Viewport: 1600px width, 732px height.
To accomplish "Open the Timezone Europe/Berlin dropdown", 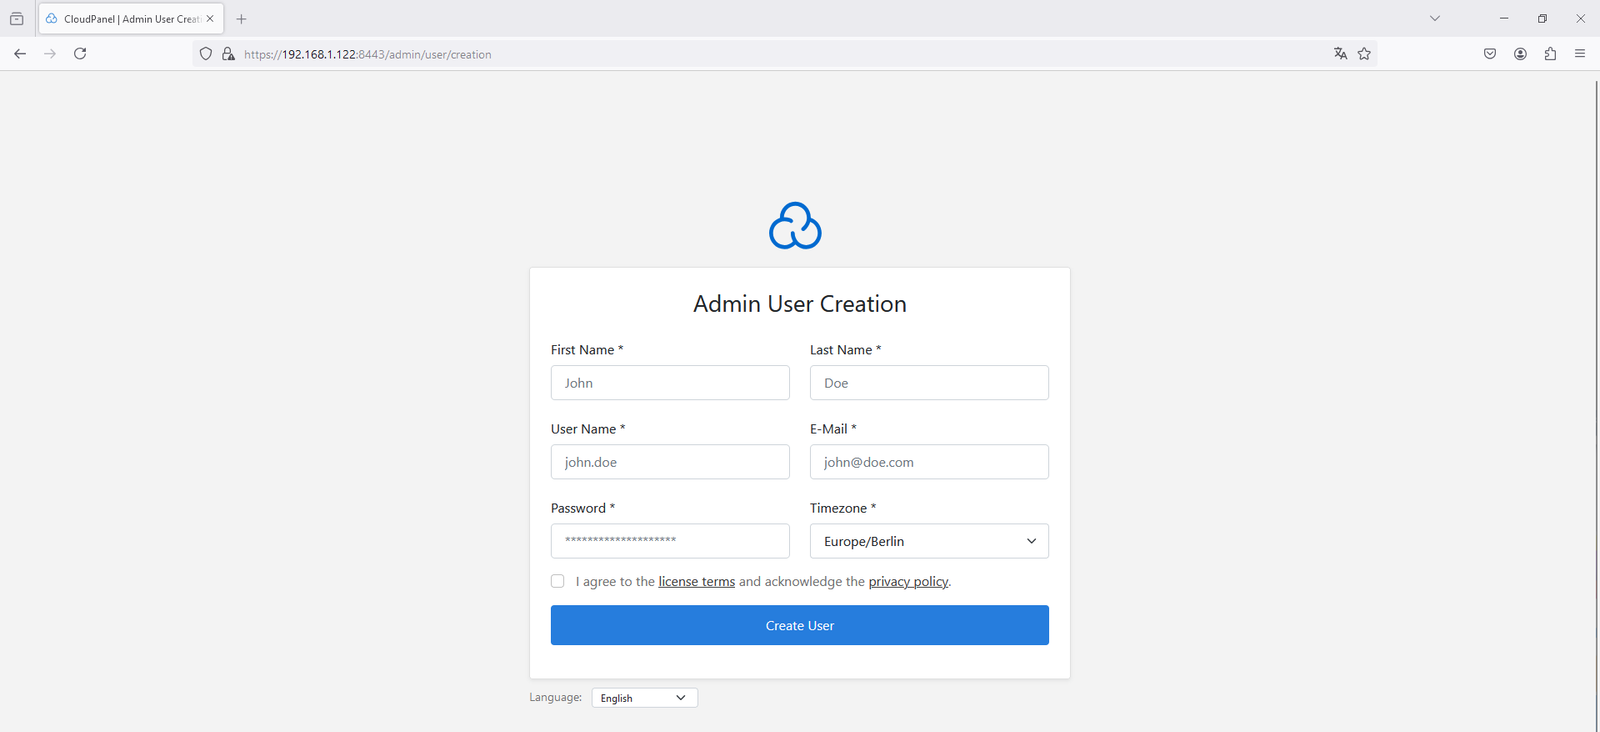I will [929, 541].
